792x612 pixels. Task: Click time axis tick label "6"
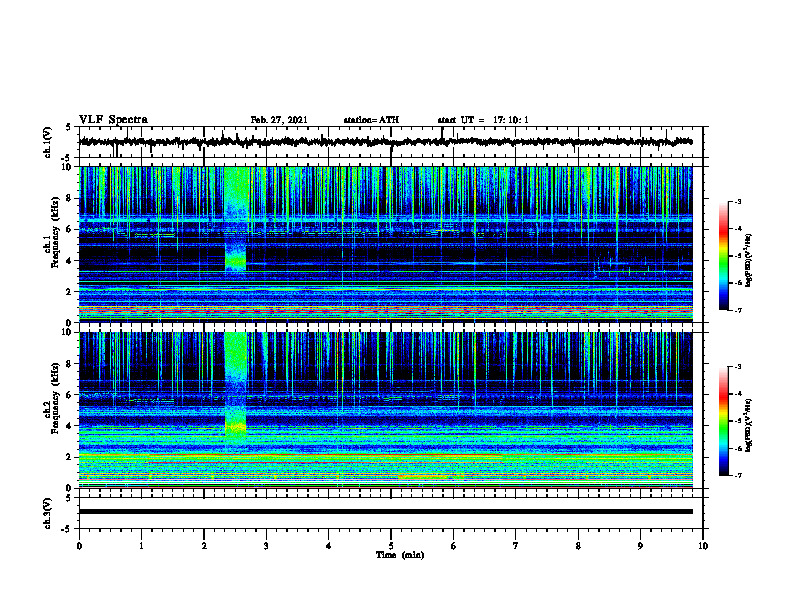pyautogui.click(x=454, y=546)
